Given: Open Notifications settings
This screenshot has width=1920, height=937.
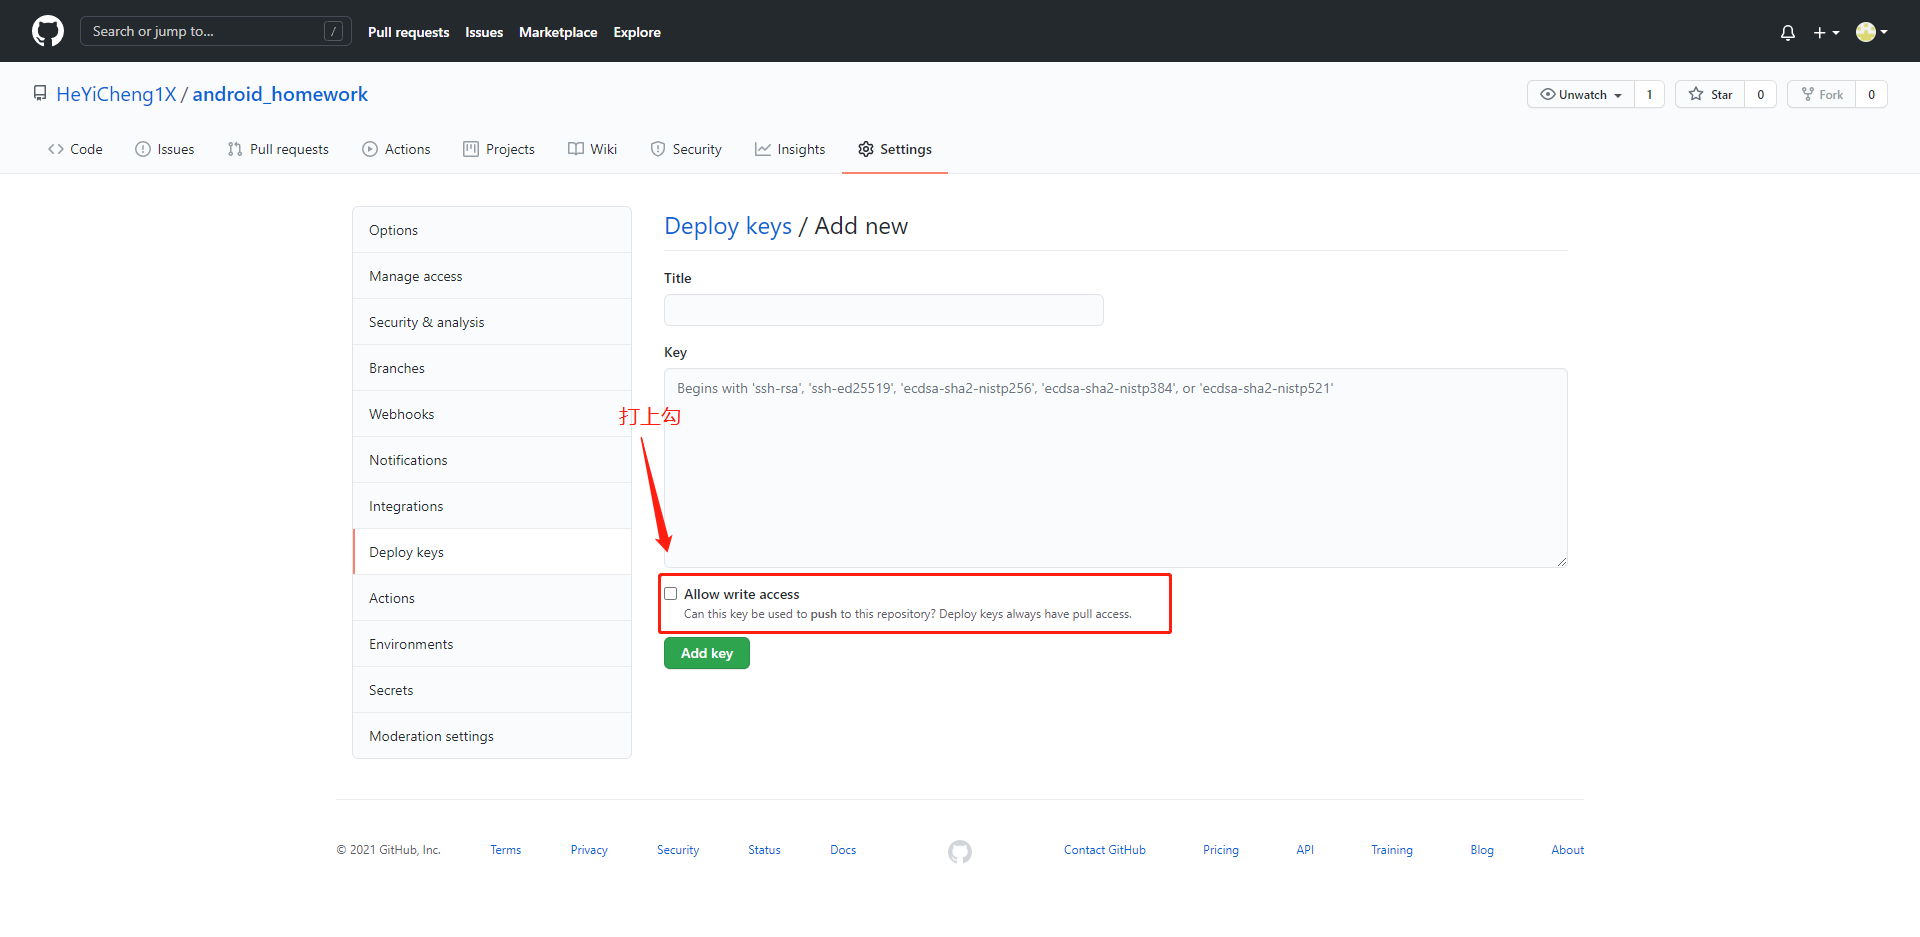Looking at the screenshot, I should pyautogui.click(x=492, y=460).
